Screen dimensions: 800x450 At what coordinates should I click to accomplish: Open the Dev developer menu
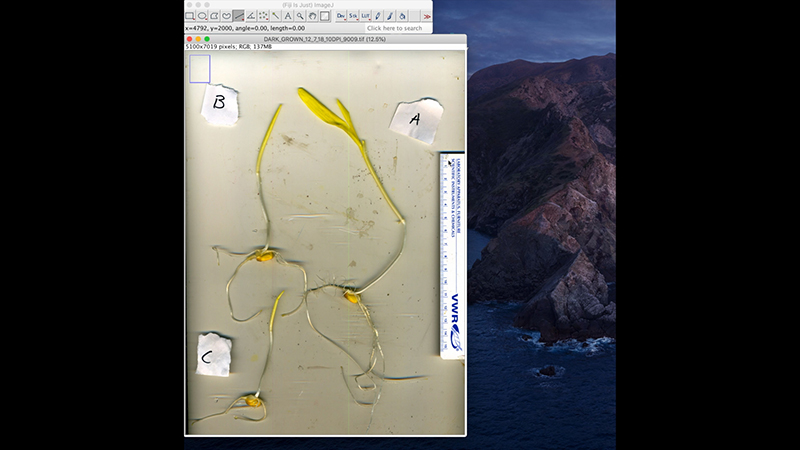click(341, 16)
